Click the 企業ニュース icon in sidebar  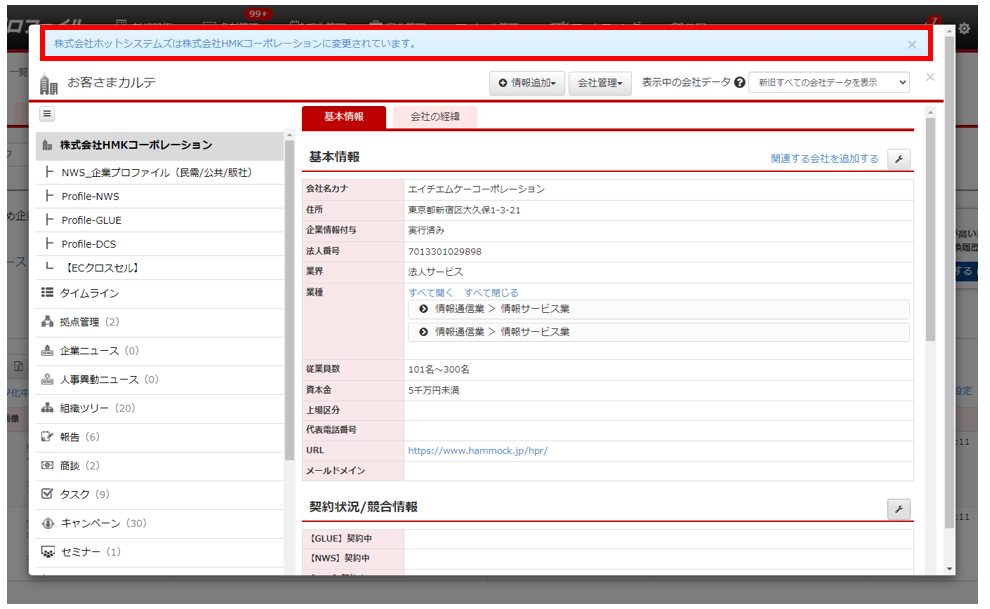click(x=47, y=351)
